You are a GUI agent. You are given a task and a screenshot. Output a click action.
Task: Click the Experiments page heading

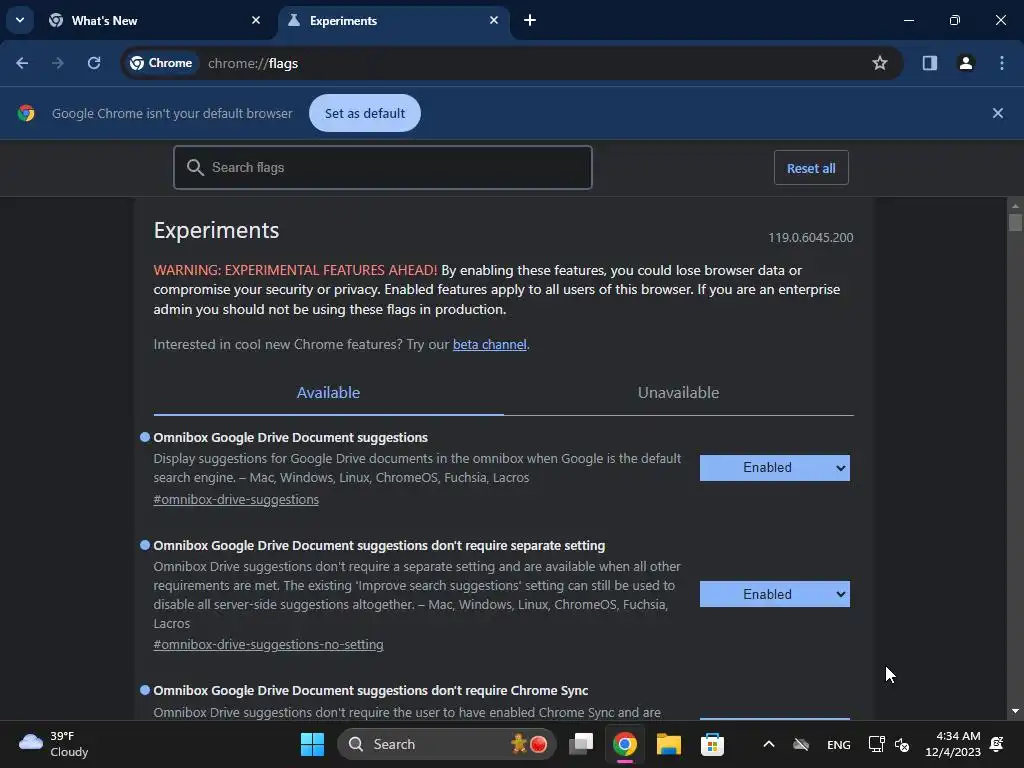pos(216,231)
